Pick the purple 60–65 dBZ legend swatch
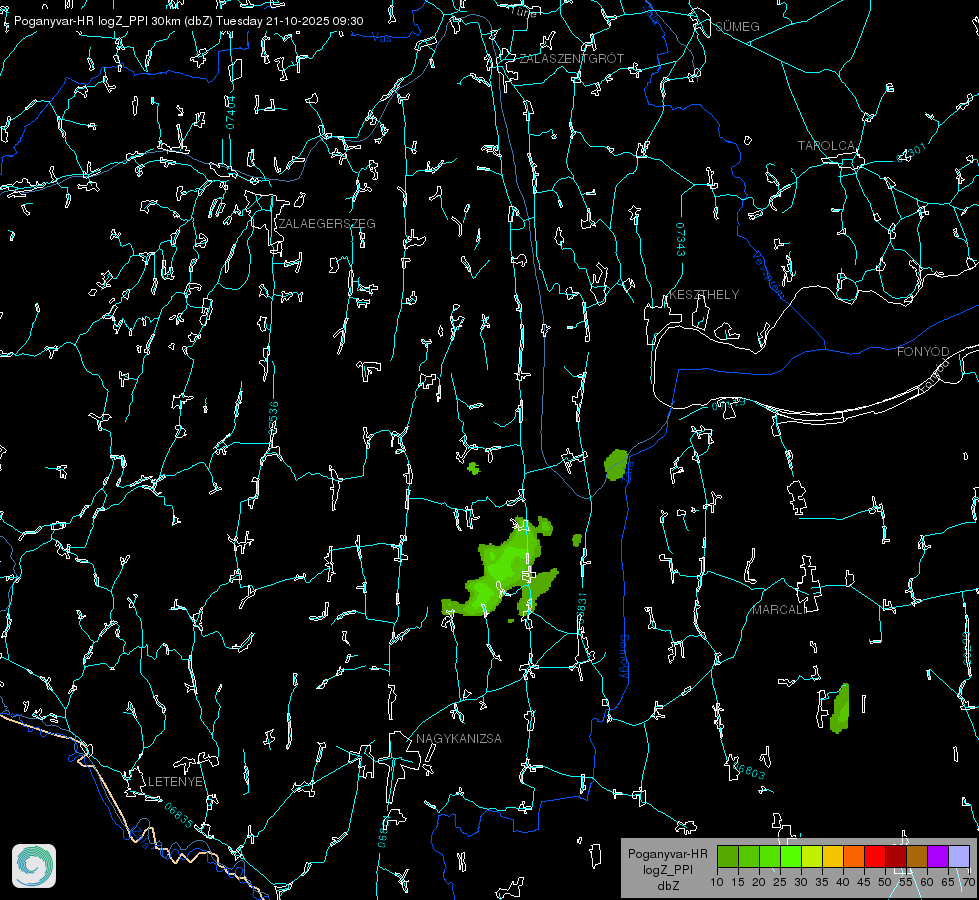 click(x=938, y=857)
